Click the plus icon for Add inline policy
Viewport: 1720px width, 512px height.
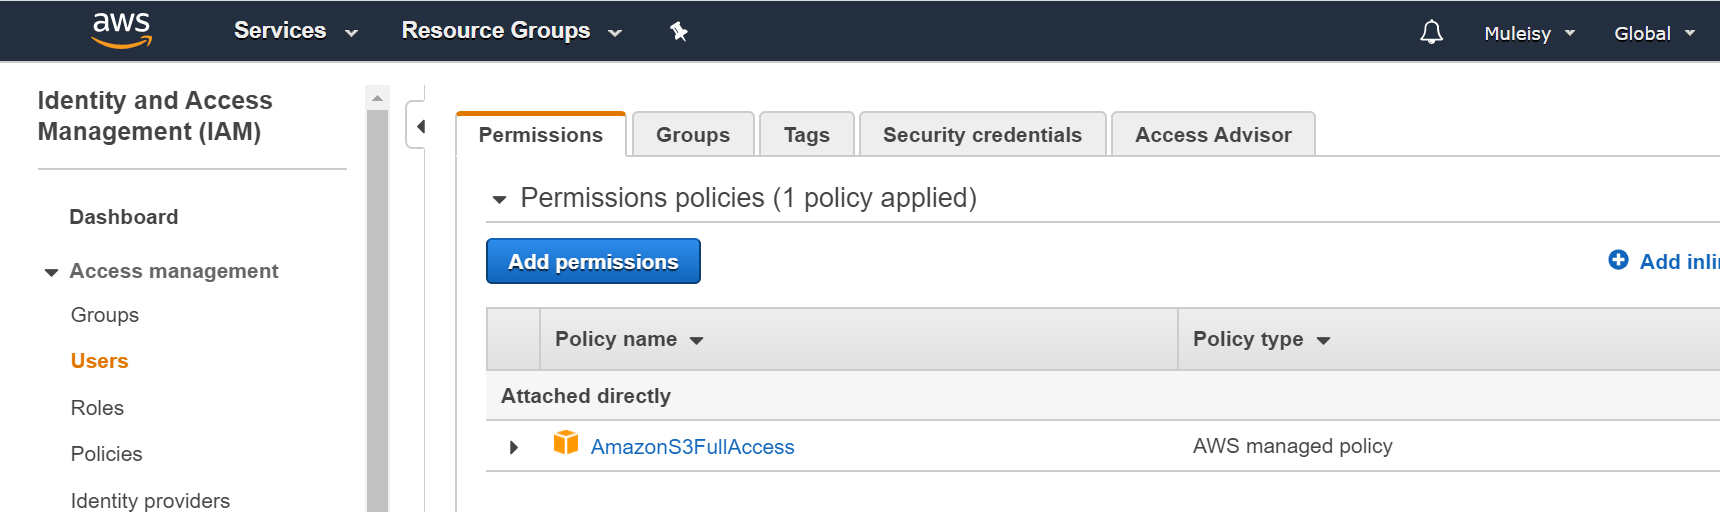pyautogui.click(x=1618, y=260)
